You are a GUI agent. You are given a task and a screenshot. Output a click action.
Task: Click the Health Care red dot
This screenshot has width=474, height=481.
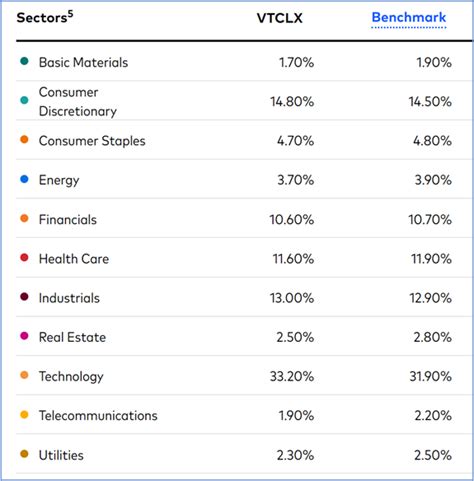tap(24, 257)
